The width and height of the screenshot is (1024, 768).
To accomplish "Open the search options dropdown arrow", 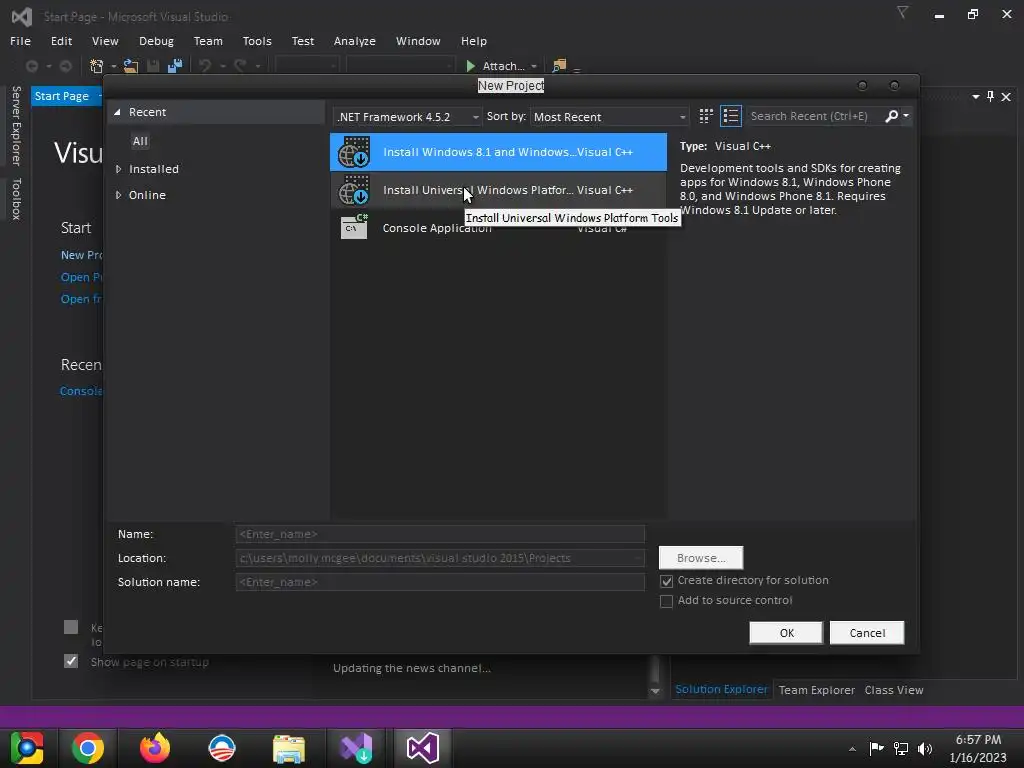I will point(906,116).
